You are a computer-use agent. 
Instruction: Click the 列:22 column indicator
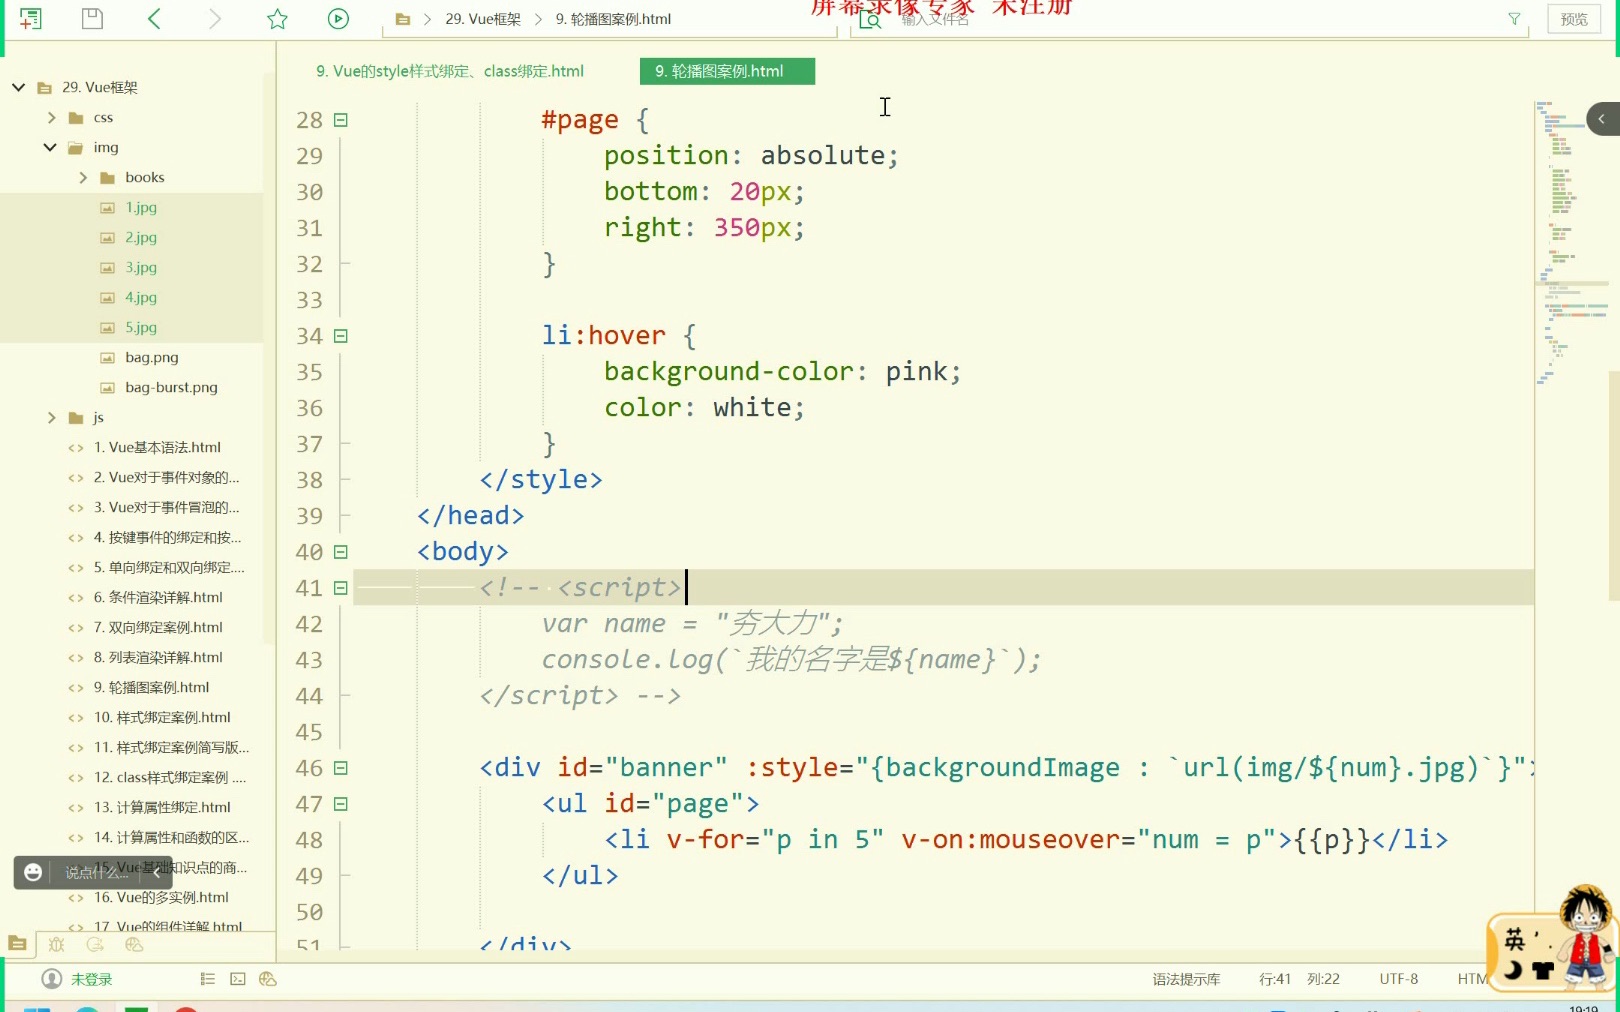coord(1323,979)
